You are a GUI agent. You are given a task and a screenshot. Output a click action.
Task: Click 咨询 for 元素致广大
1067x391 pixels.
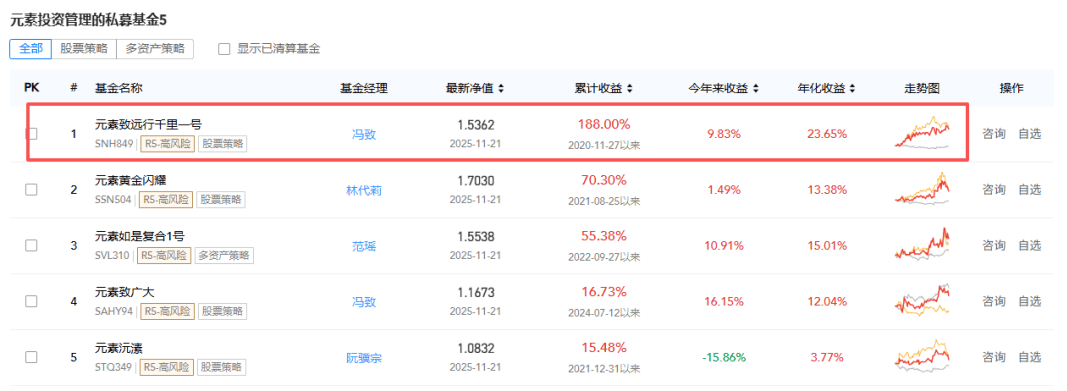click(994, 301)
